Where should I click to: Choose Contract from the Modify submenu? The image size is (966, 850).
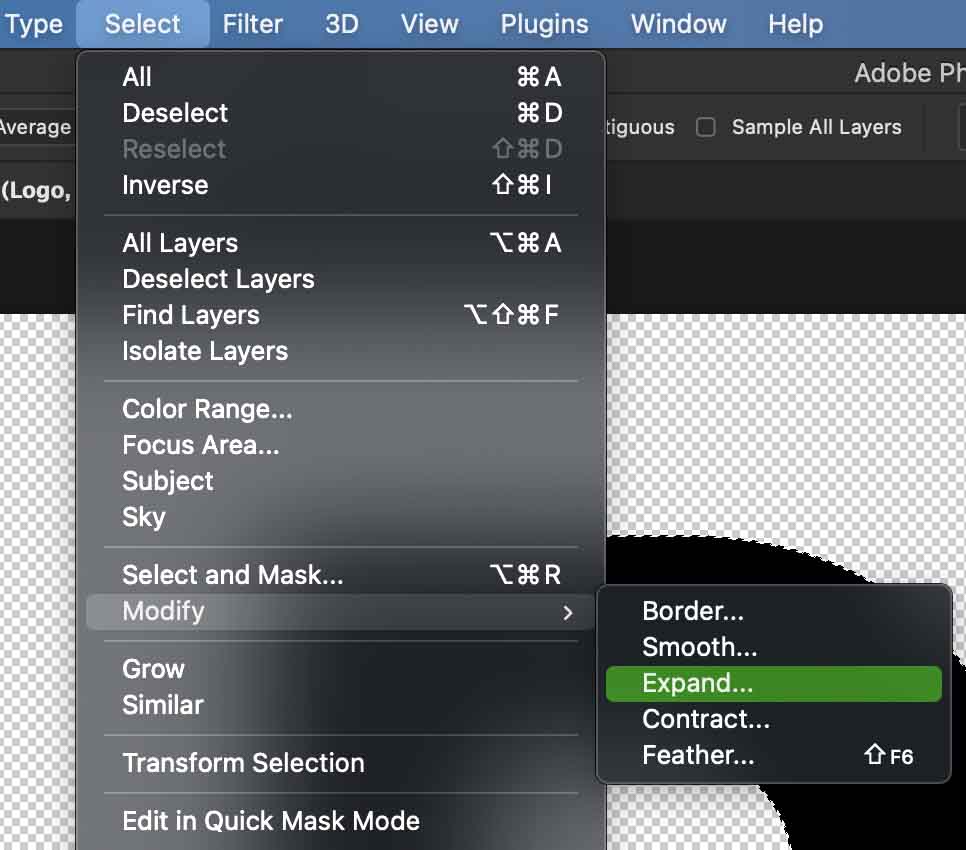click(x=774, y=719)
